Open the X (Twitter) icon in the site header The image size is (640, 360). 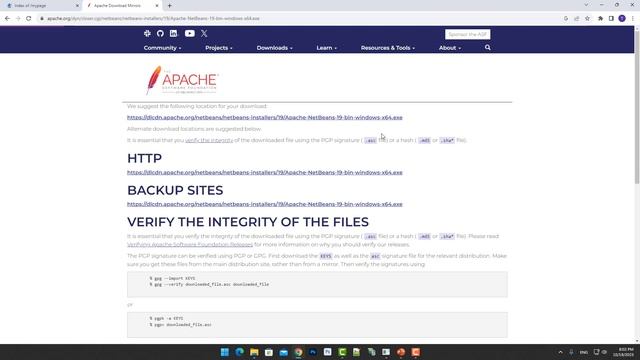tap(204, 33)
